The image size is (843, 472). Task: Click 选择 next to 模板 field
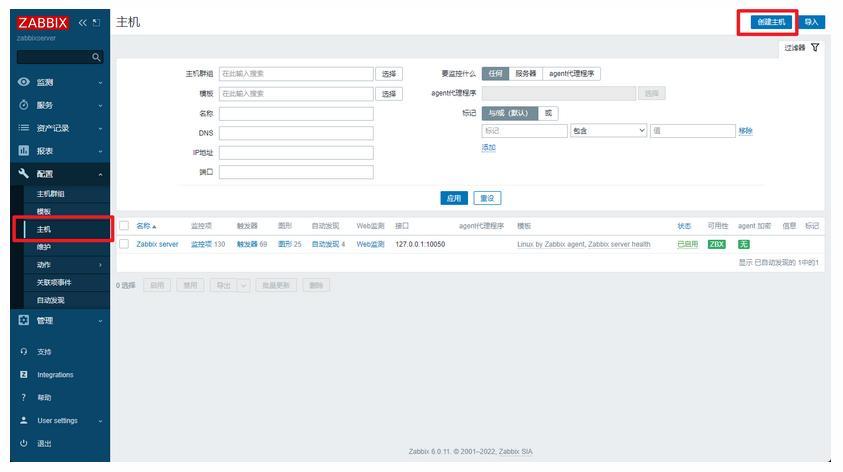click(389, 94)
